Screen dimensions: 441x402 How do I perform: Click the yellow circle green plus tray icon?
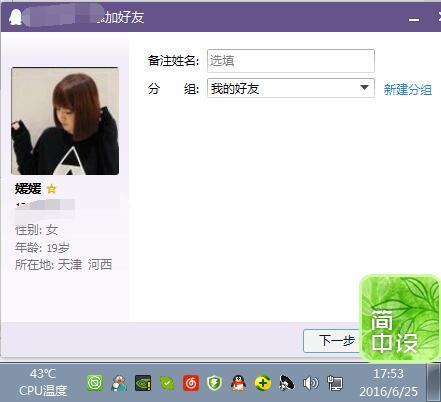[263, 383]
